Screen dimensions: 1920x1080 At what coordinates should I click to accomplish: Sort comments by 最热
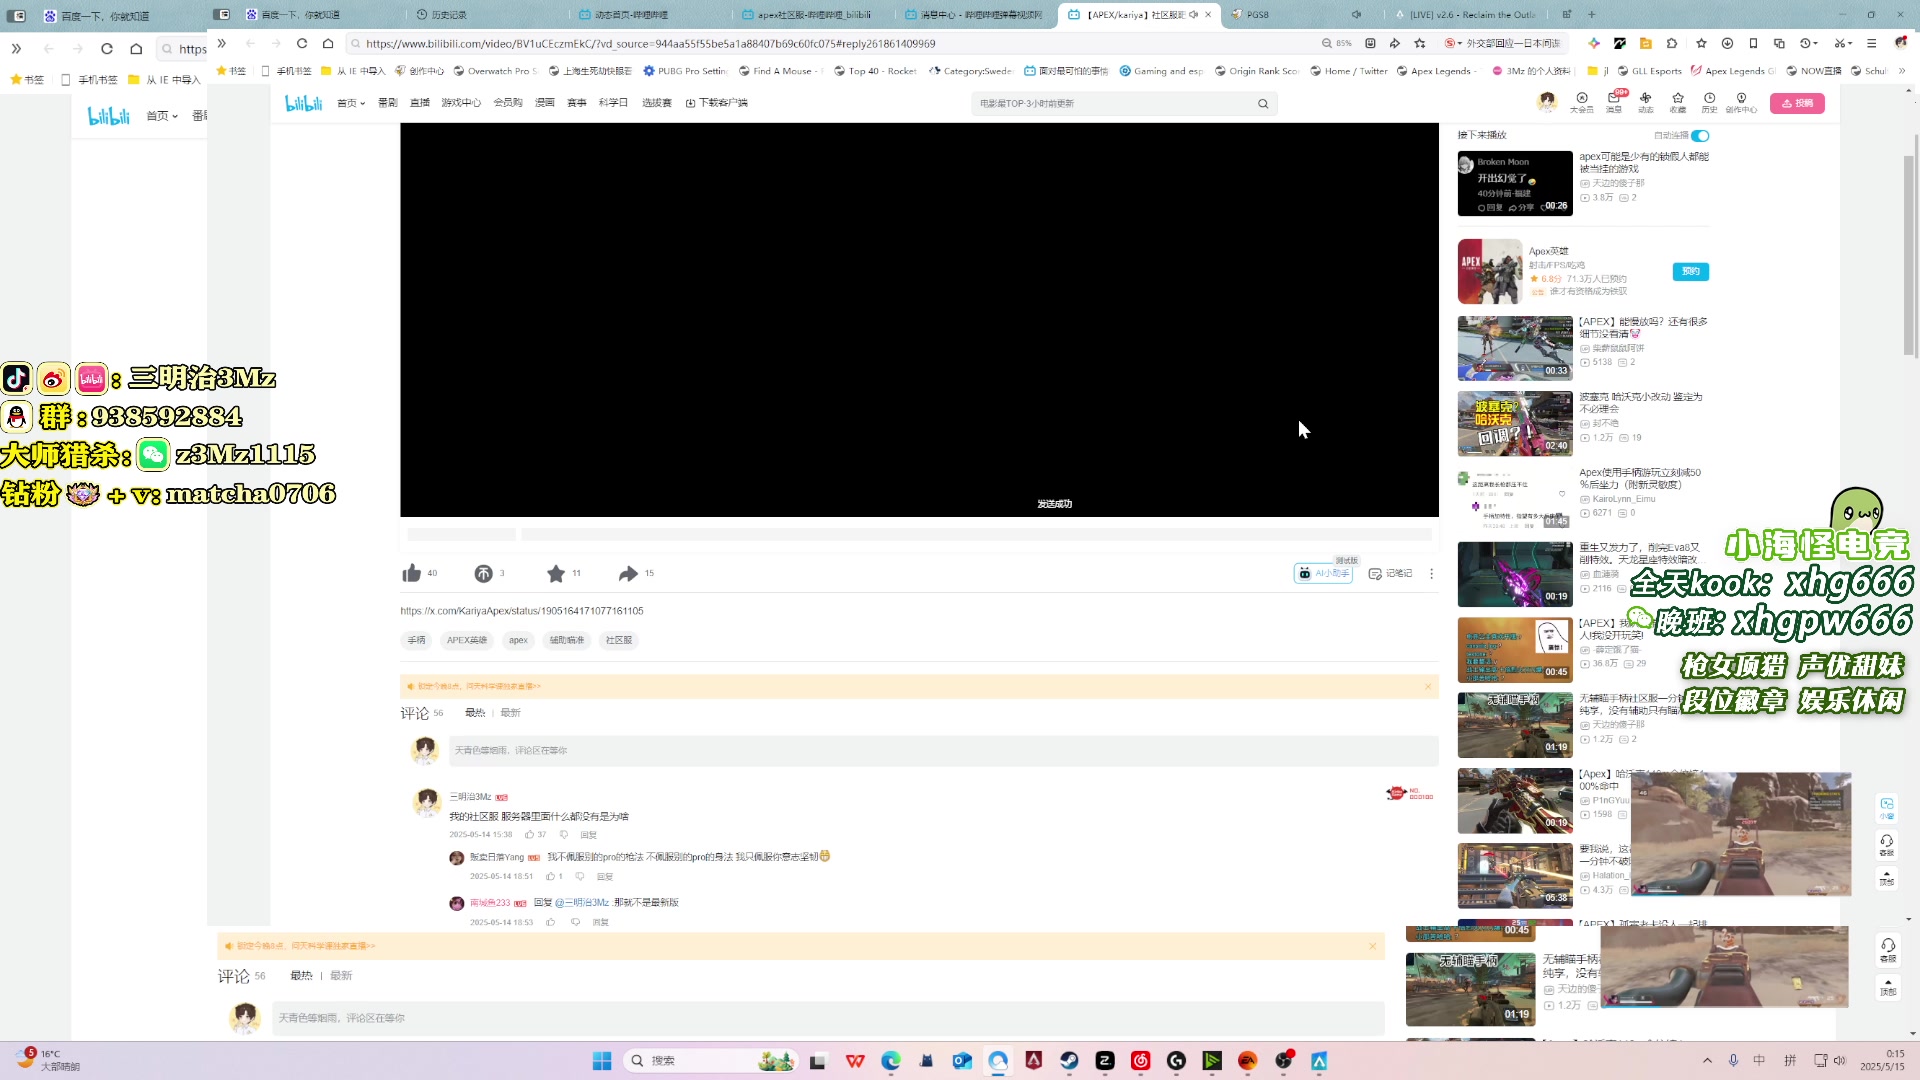click(x=475, y=713)
